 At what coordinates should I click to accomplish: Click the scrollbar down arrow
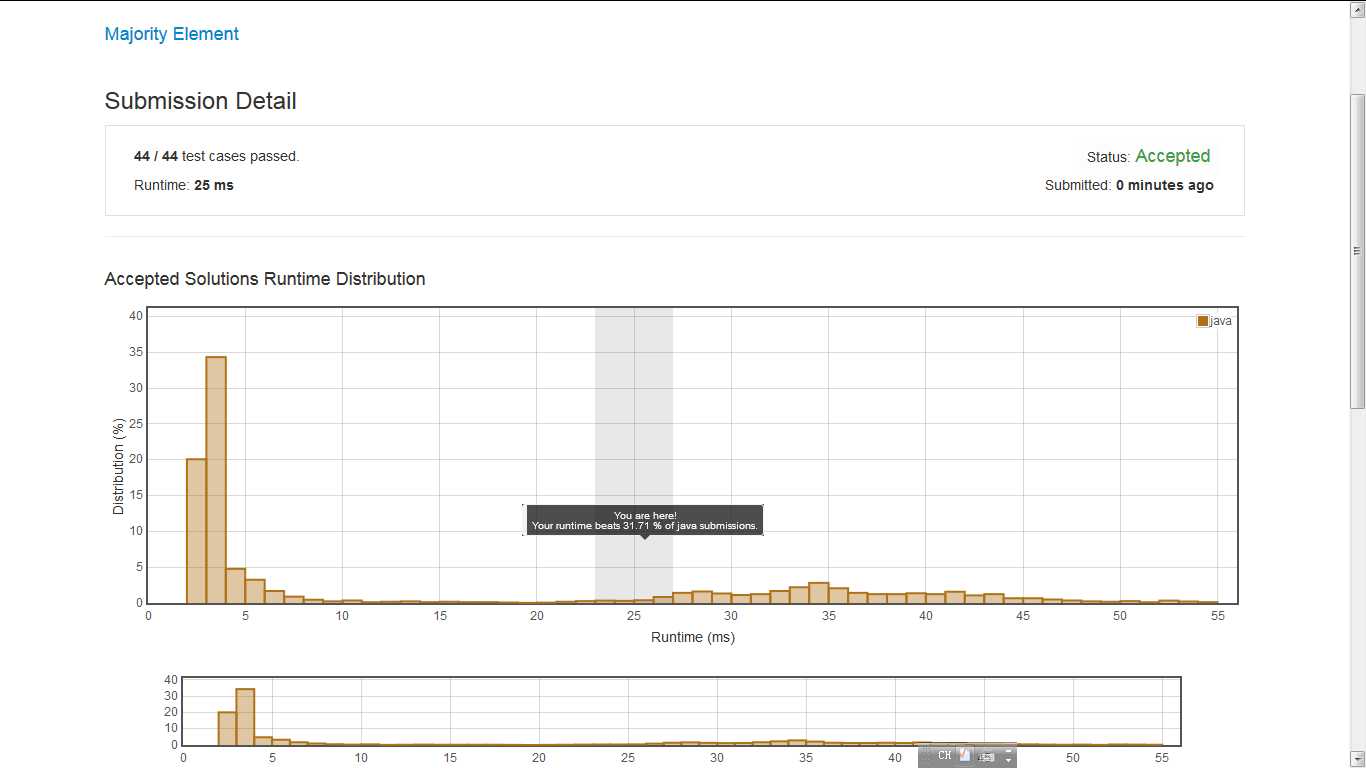coord(1357,759)
